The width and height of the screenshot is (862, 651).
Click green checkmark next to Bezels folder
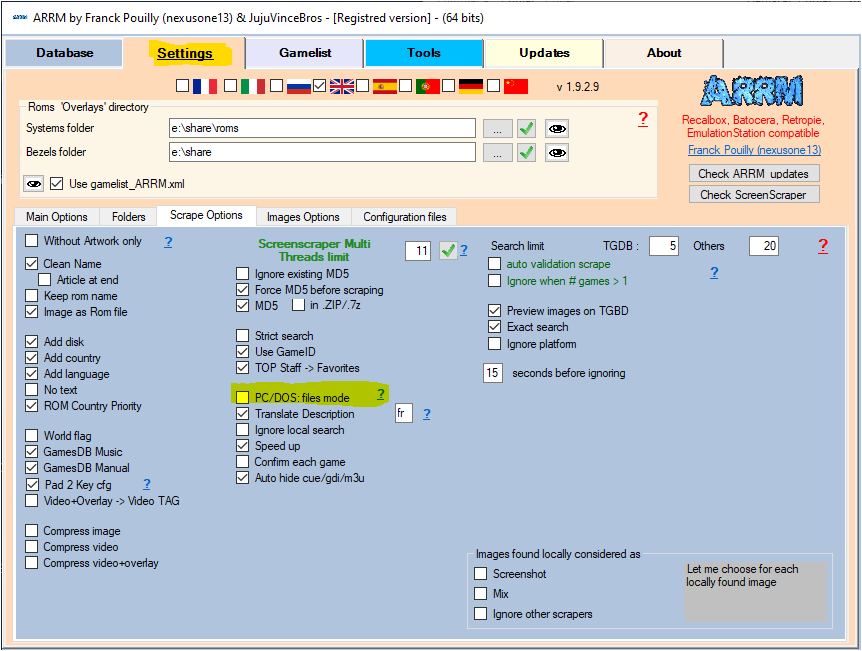pyautogui.click(x=526, y=153)
